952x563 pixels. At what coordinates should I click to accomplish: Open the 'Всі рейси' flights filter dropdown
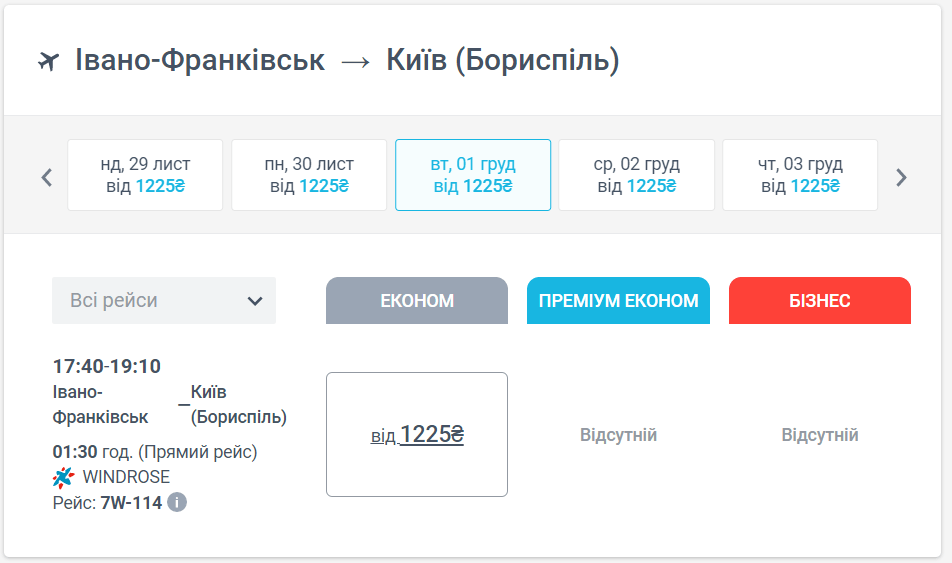click(164, 300)
